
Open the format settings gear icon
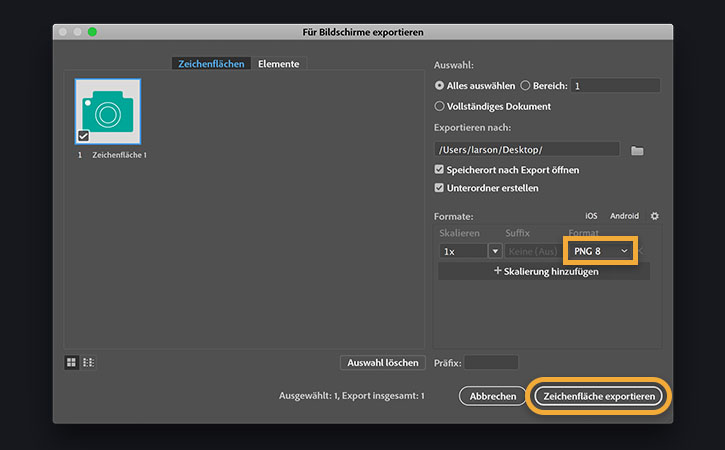pos(655,216)
